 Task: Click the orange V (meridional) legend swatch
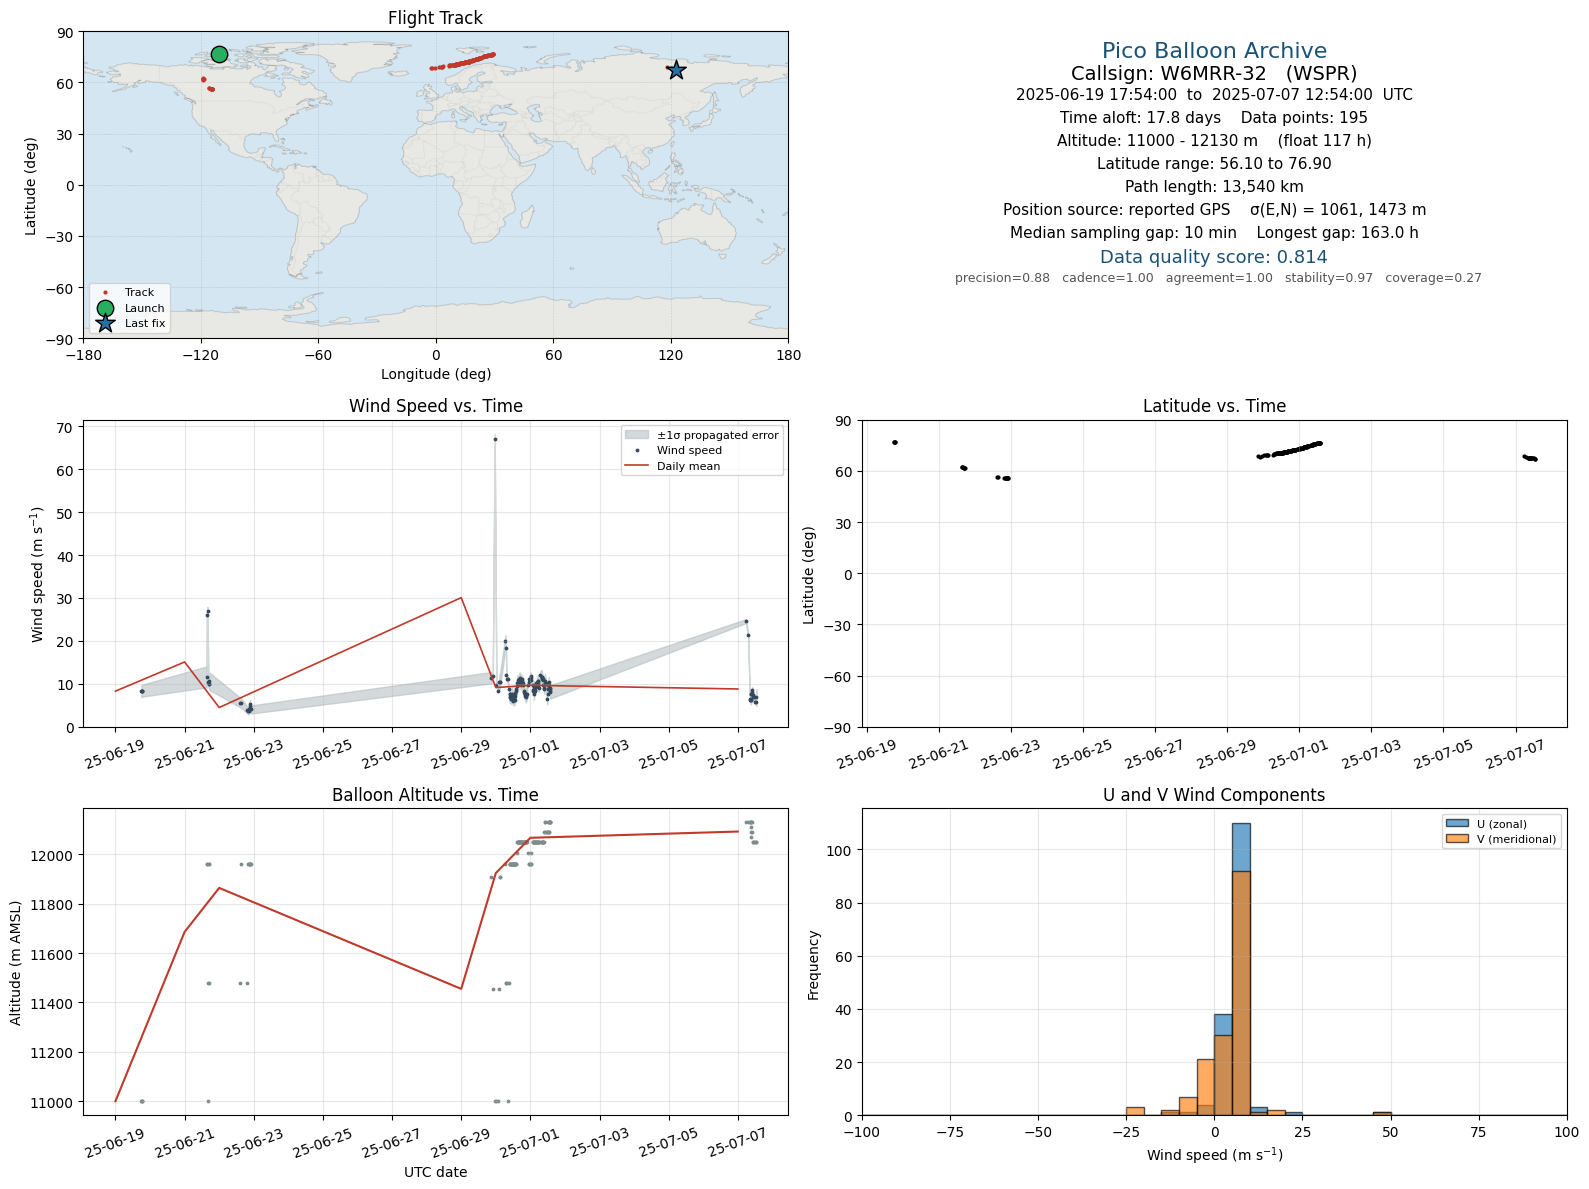coord(1456,839)
